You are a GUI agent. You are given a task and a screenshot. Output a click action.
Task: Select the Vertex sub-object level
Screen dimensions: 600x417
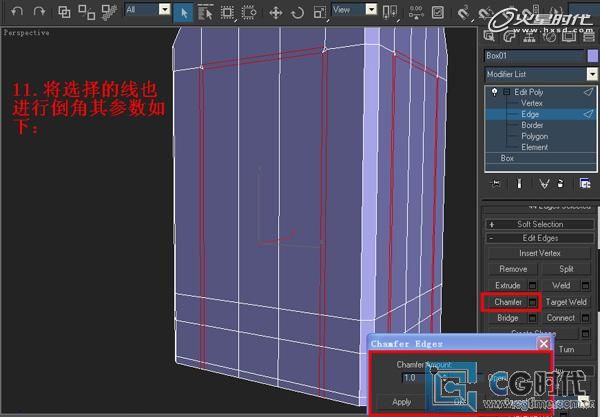tap(532, 103)
